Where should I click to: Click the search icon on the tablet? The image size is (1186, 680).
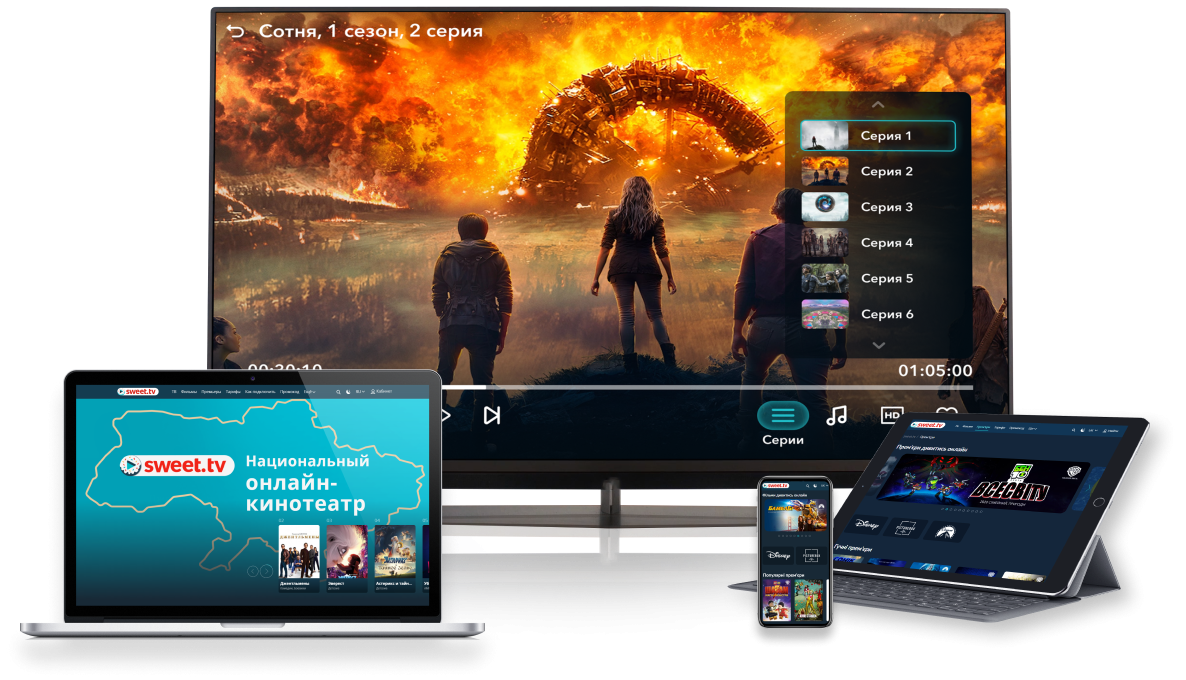[1073, 430]
